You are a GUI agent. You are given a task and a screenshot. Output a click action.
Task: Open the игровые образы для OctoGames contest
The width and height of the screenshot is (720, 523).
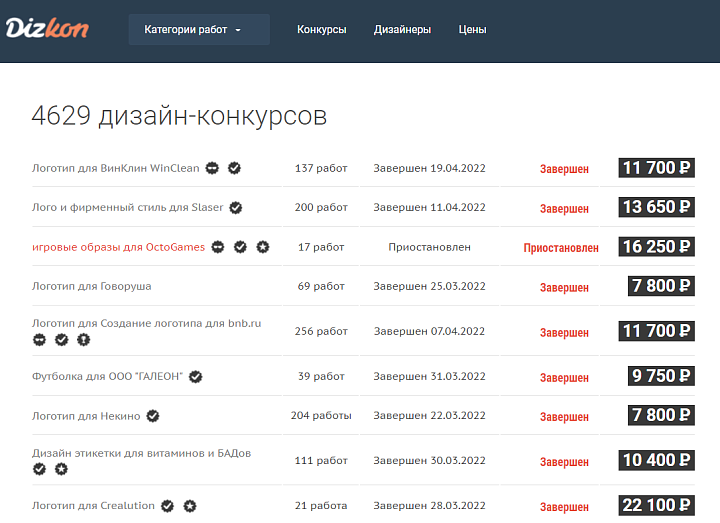pos(118,247)
